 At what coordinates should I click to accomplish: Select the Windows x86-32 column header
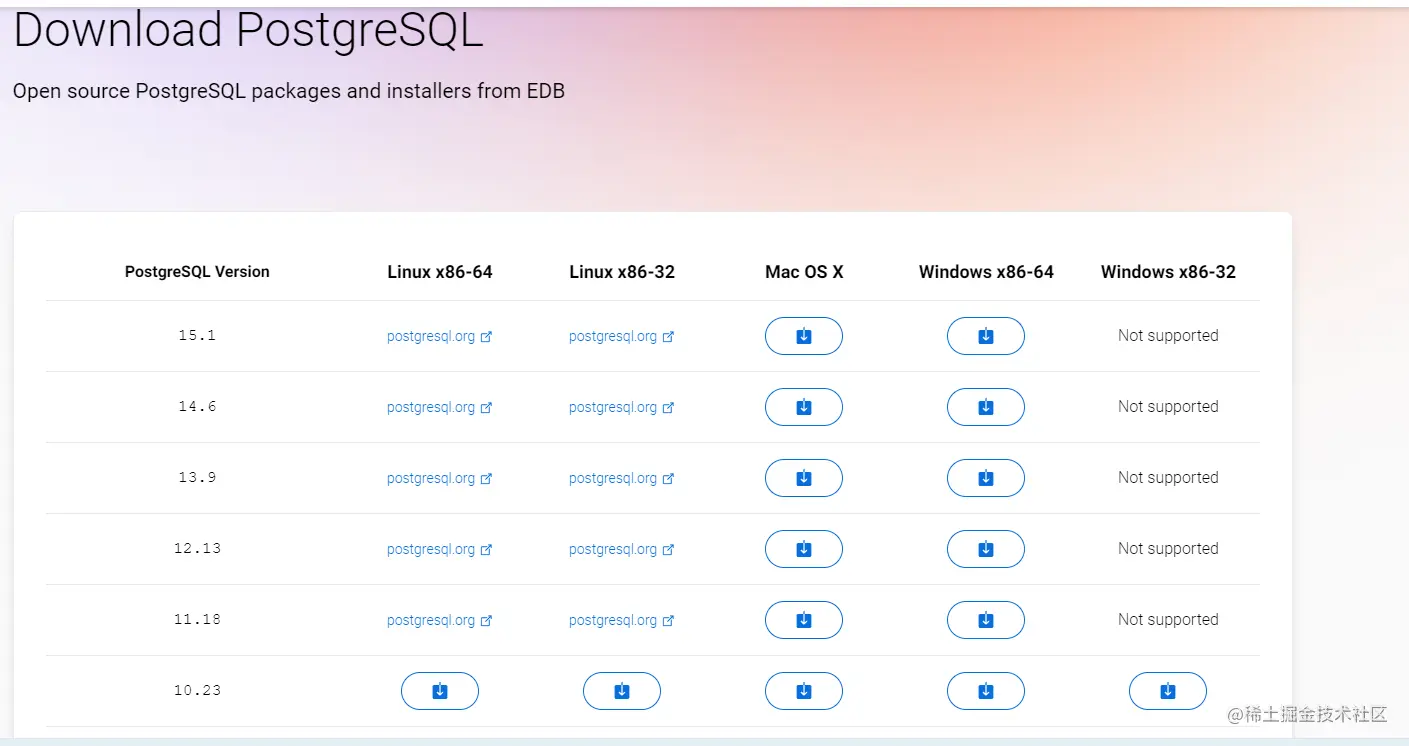(1168, 272)
